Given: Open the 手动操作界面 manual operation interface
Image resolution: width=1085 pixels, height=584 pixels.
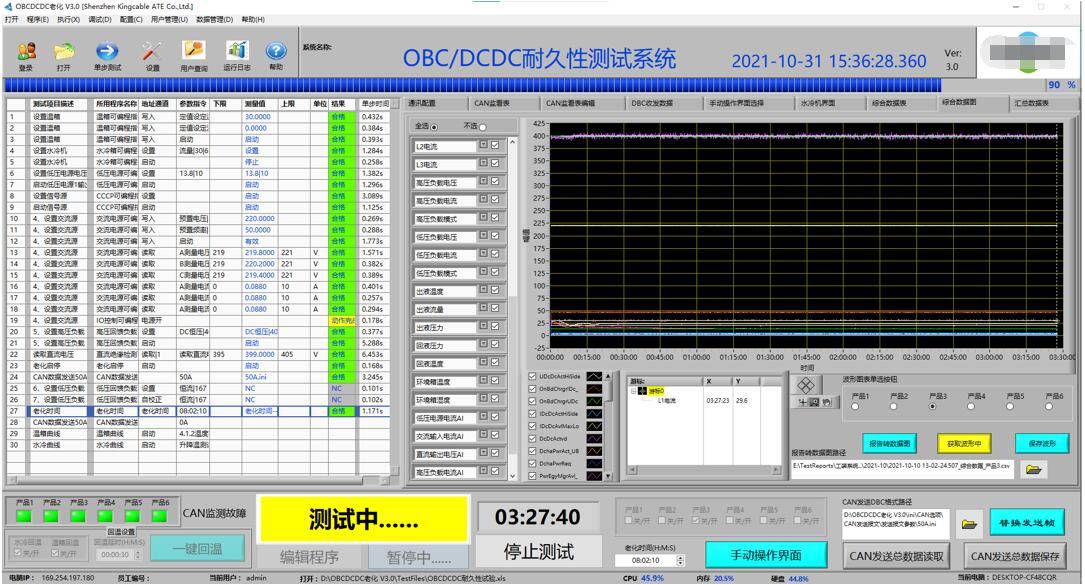Looking at the screenshot, I should (x=765, y=556).
